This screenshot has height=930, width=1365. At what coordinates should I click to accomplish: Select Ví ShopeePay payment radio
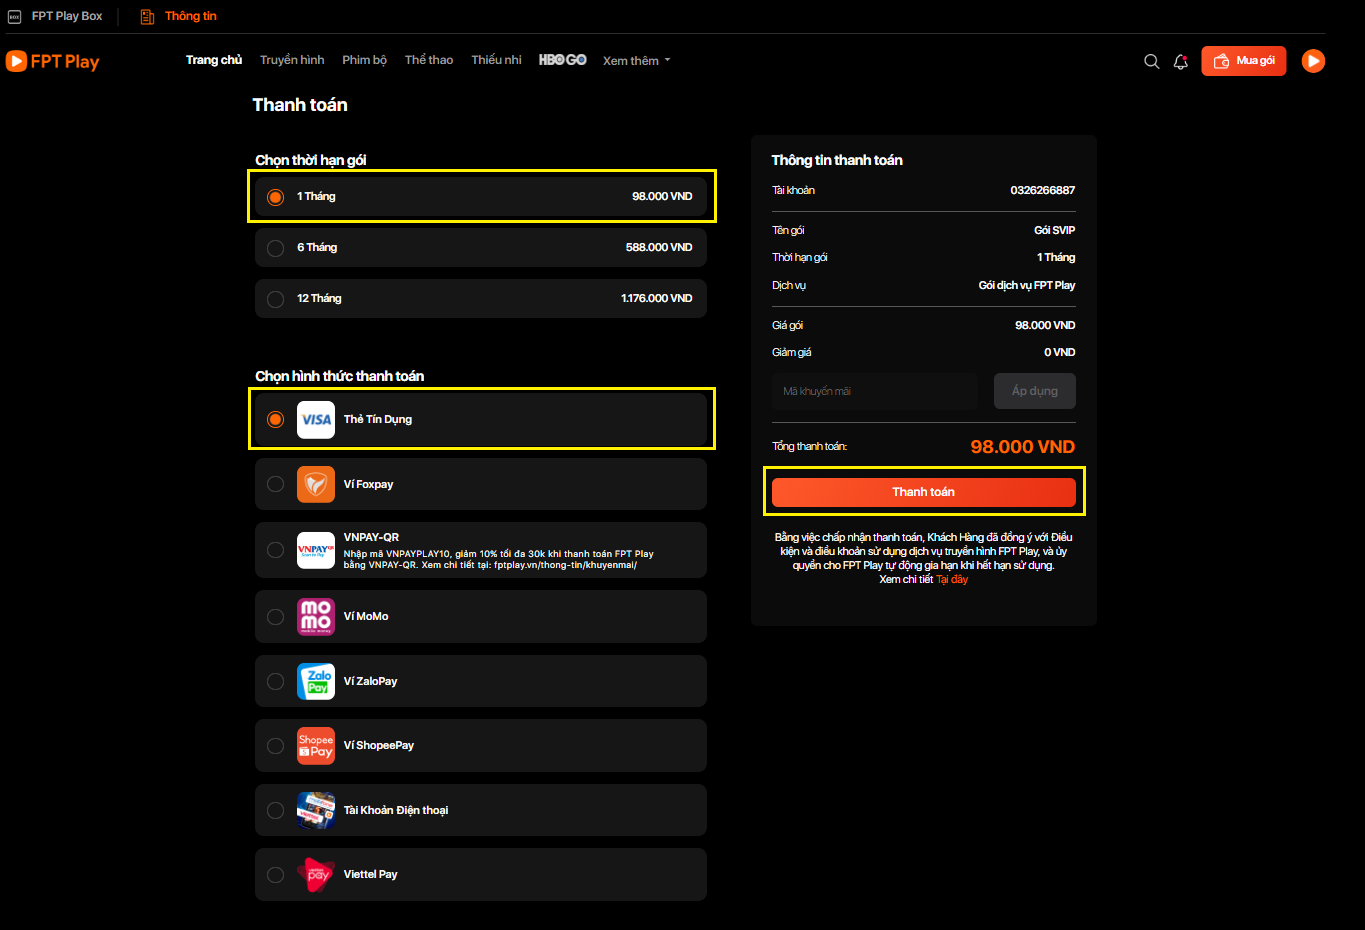275,746
